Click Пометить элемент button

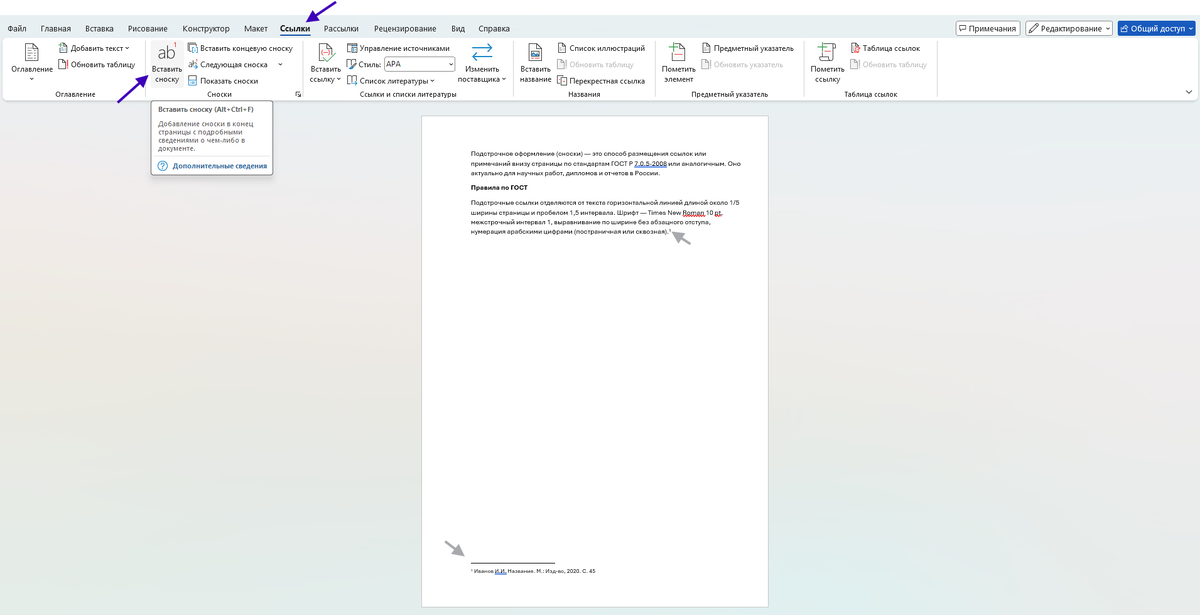[678, 63]
